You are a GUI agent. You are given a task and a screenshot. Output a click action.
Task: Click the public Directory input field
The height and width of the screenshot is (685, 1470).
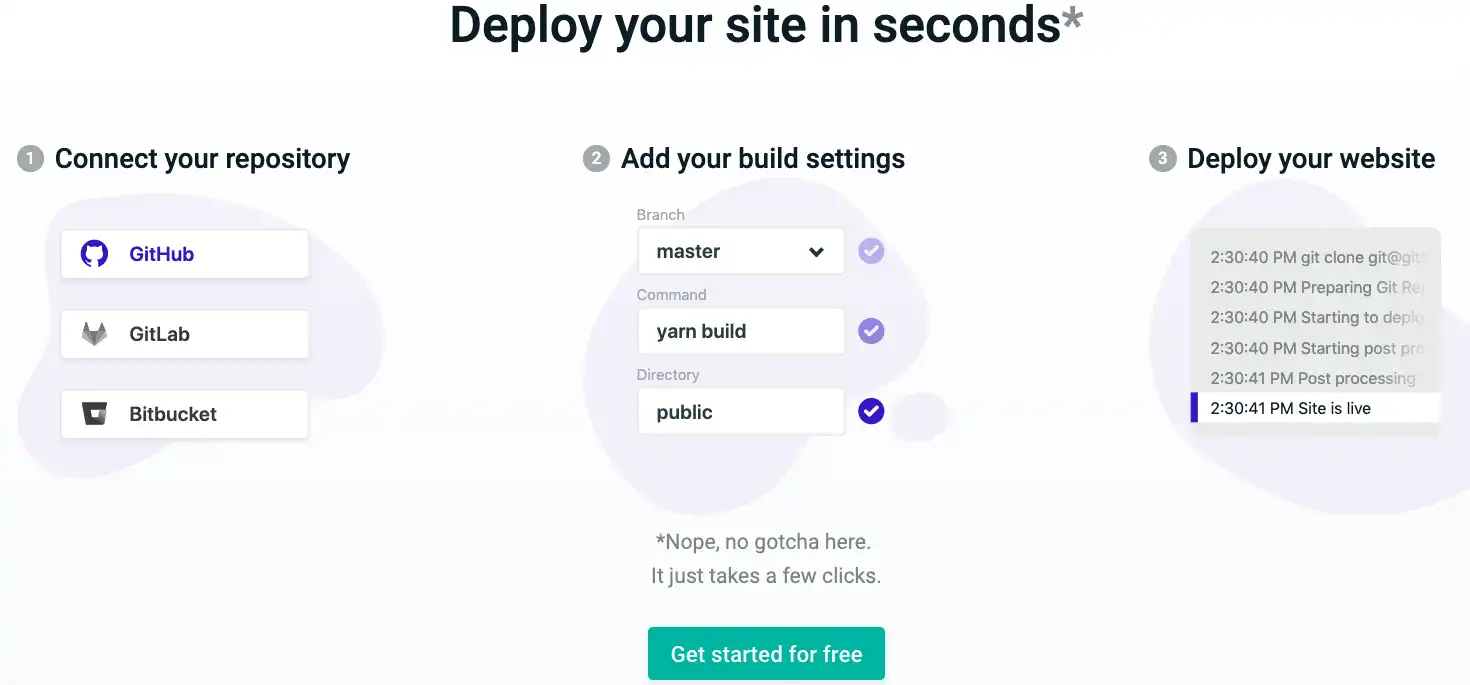pyautogui.click(x=741, y=411)
